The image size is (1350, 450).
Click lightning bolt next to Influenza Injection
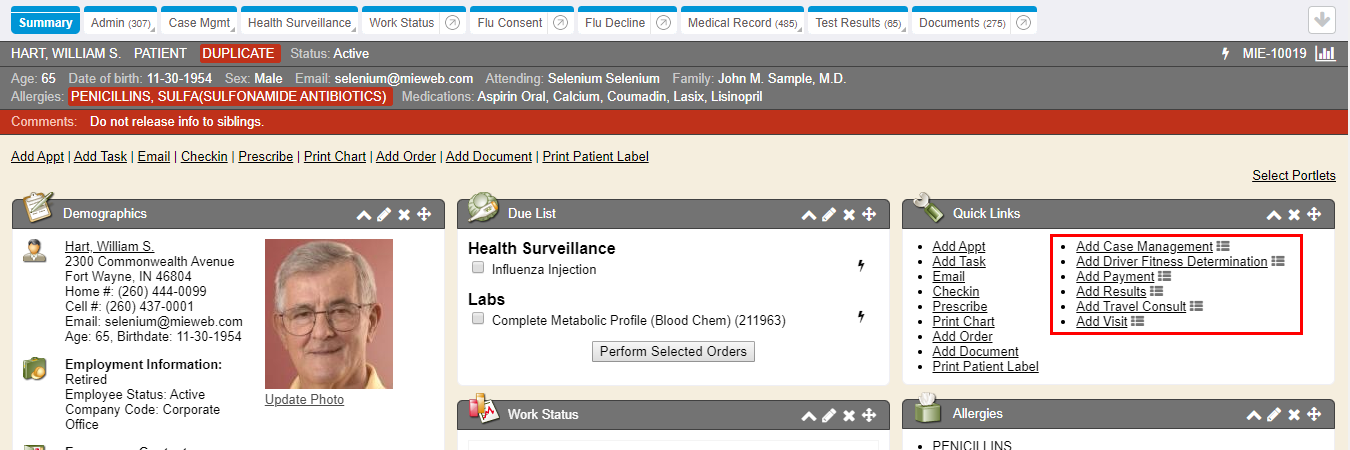(861, 266)
